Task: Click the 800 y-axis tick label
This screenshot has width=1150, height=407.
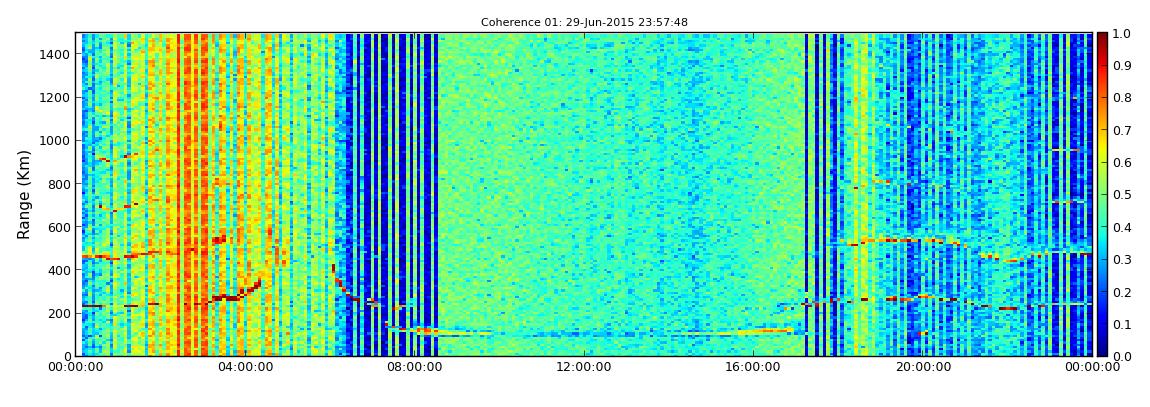Action: click(60, 184)
